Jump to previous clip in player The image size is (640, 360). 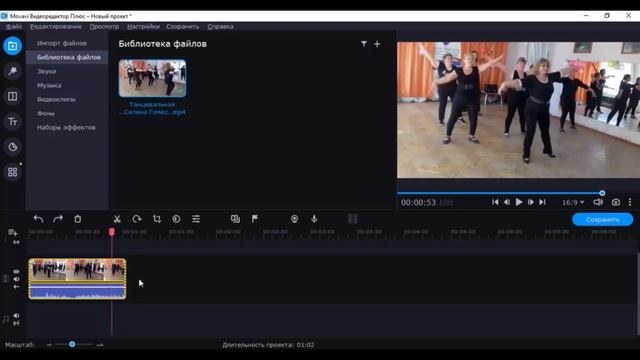click(495, 202)
